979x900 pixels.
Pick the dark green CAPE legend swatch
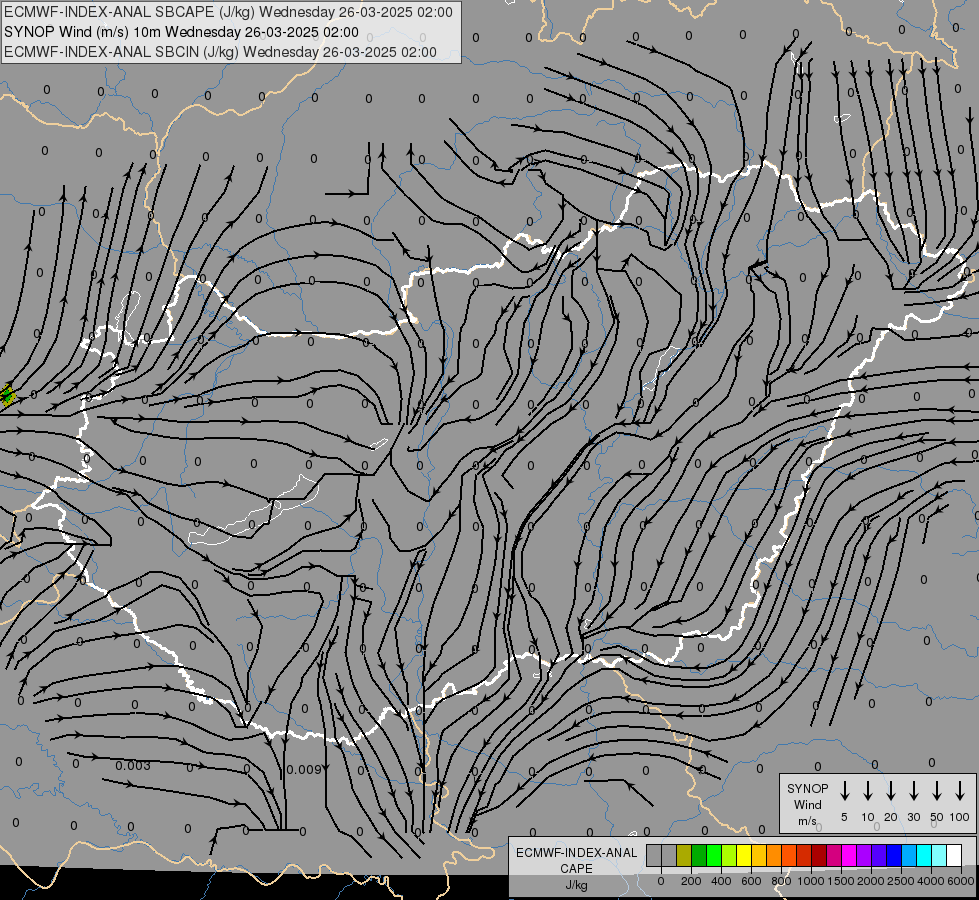tap(699, 855)
